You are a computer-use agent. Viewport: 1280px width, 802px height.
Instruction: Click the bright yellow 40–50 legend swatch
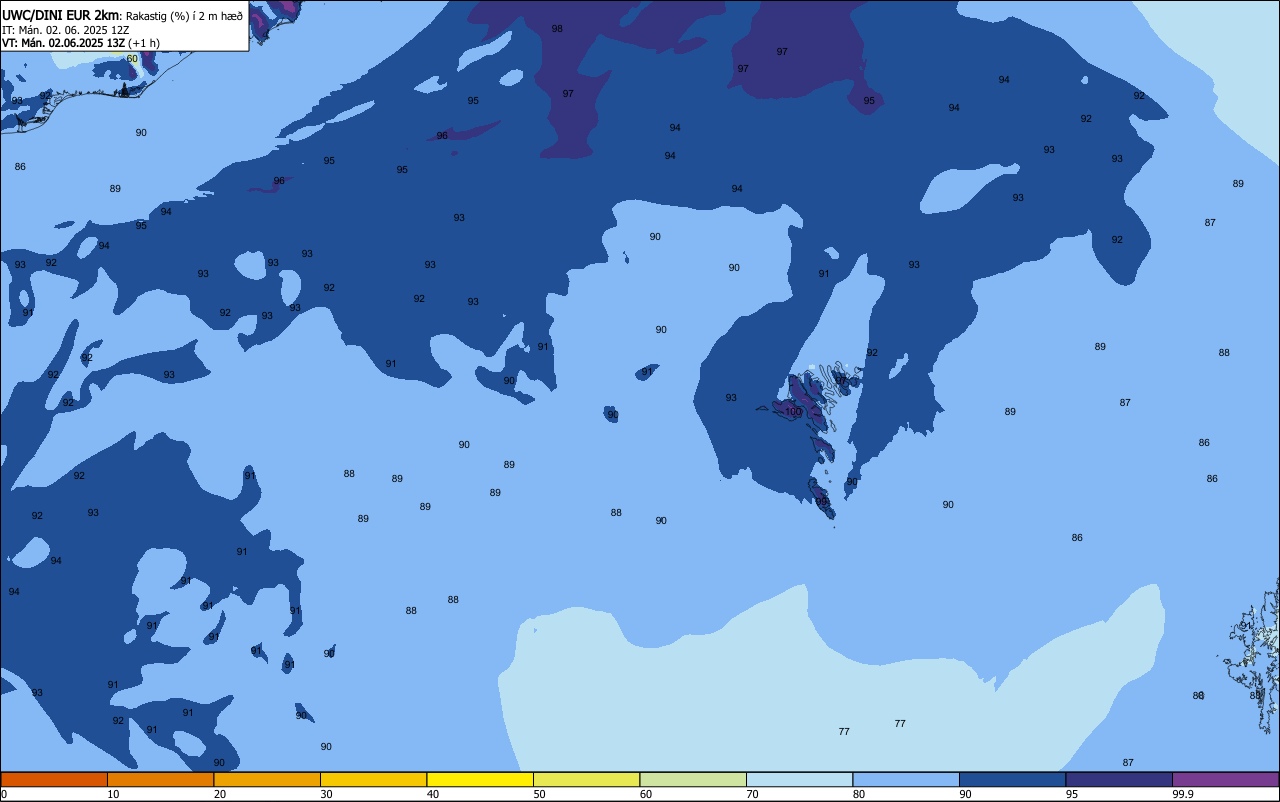point(480,779)
